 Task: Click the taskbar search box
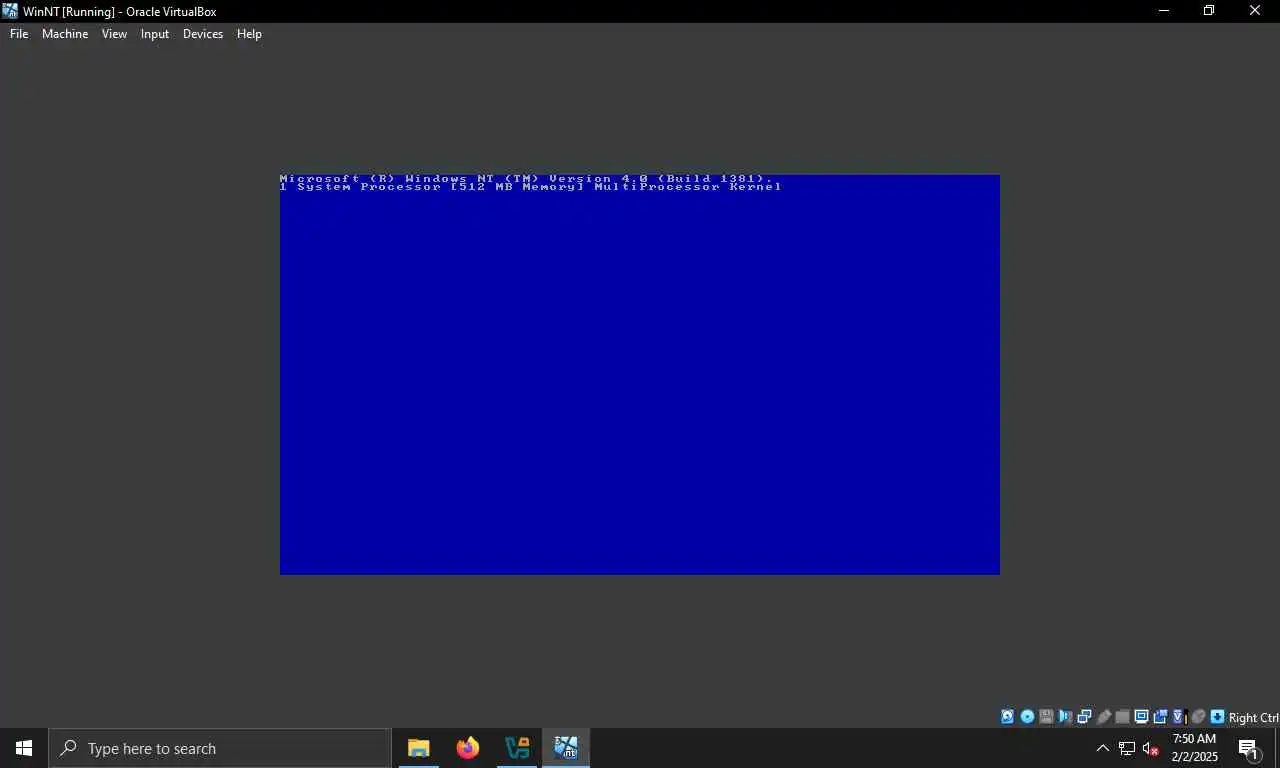point(220,748)
